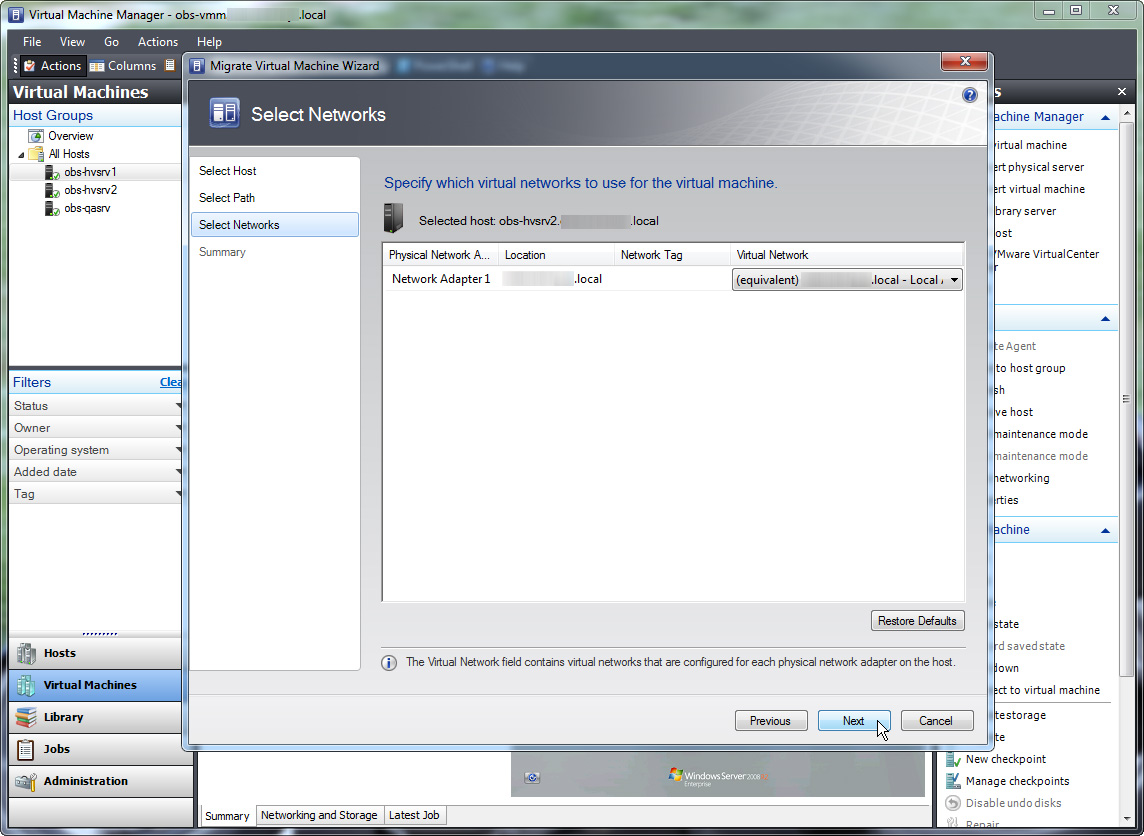Clear all filters
The image size is (1144, 836).
click(171, 382)
